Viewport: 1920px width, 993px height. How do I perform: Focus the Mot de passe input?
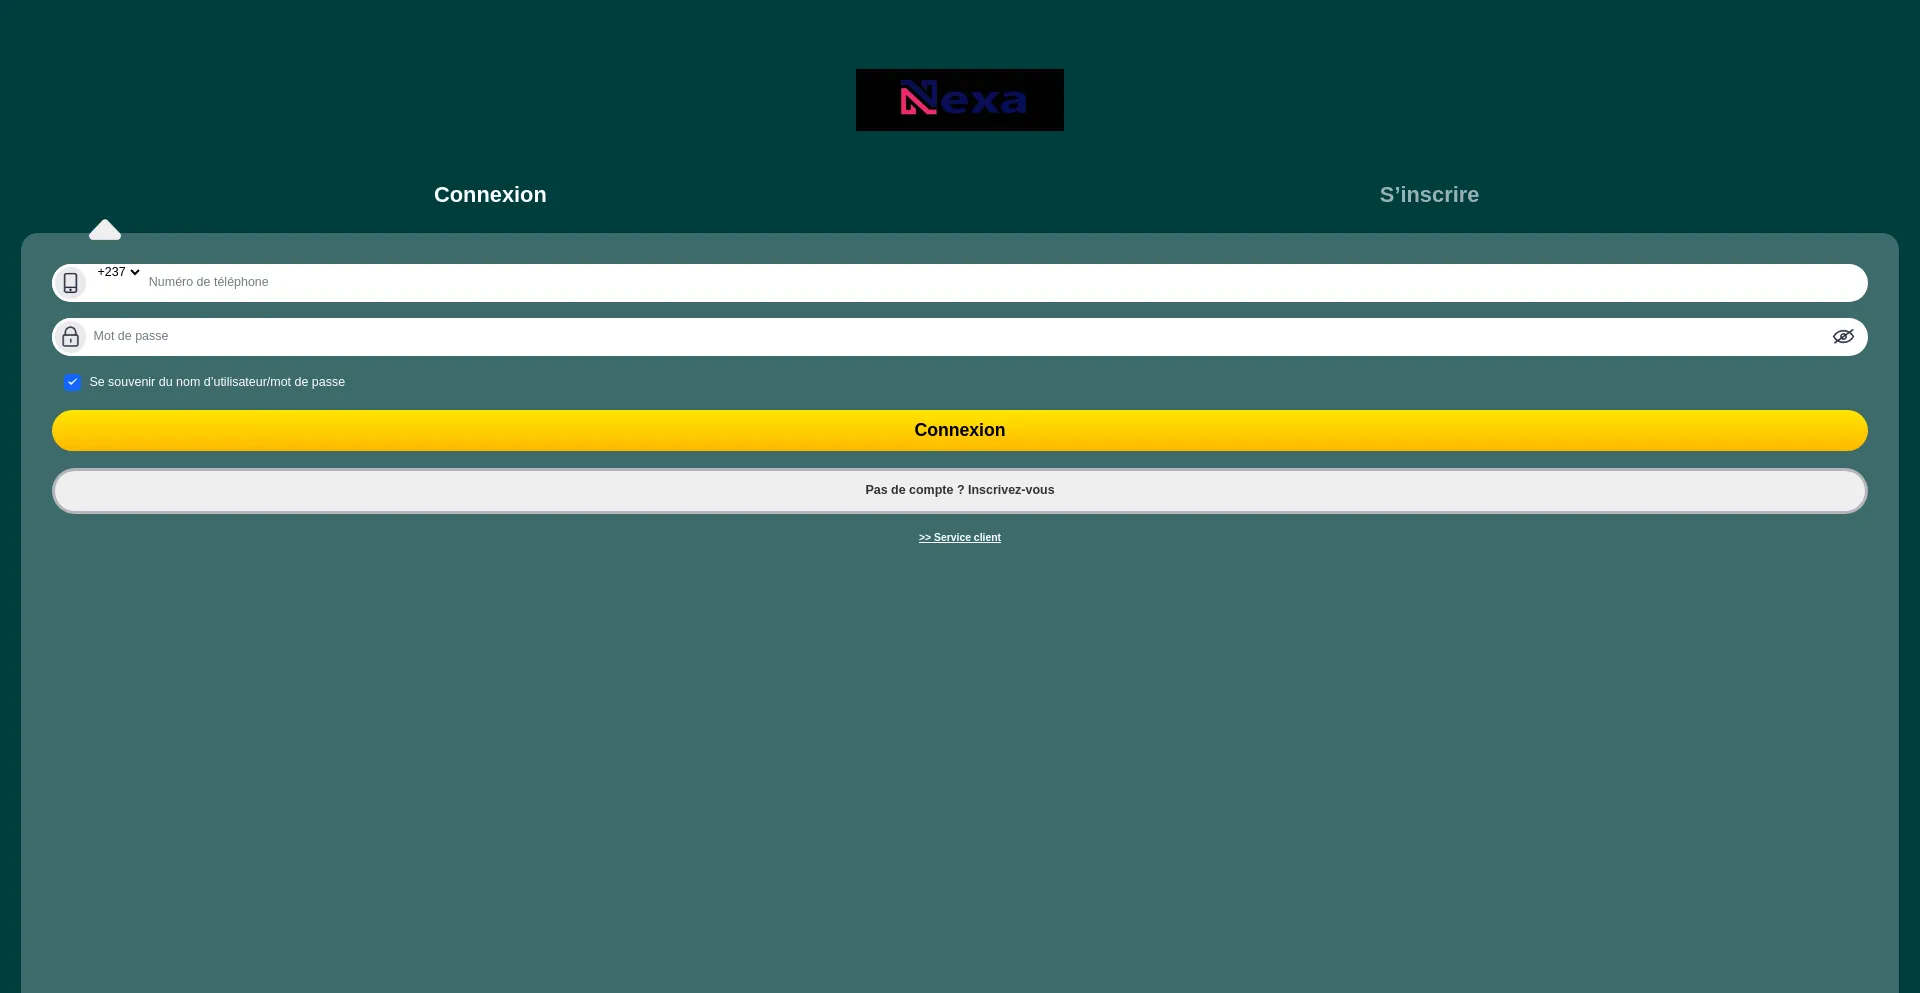(x=958, y=337)
